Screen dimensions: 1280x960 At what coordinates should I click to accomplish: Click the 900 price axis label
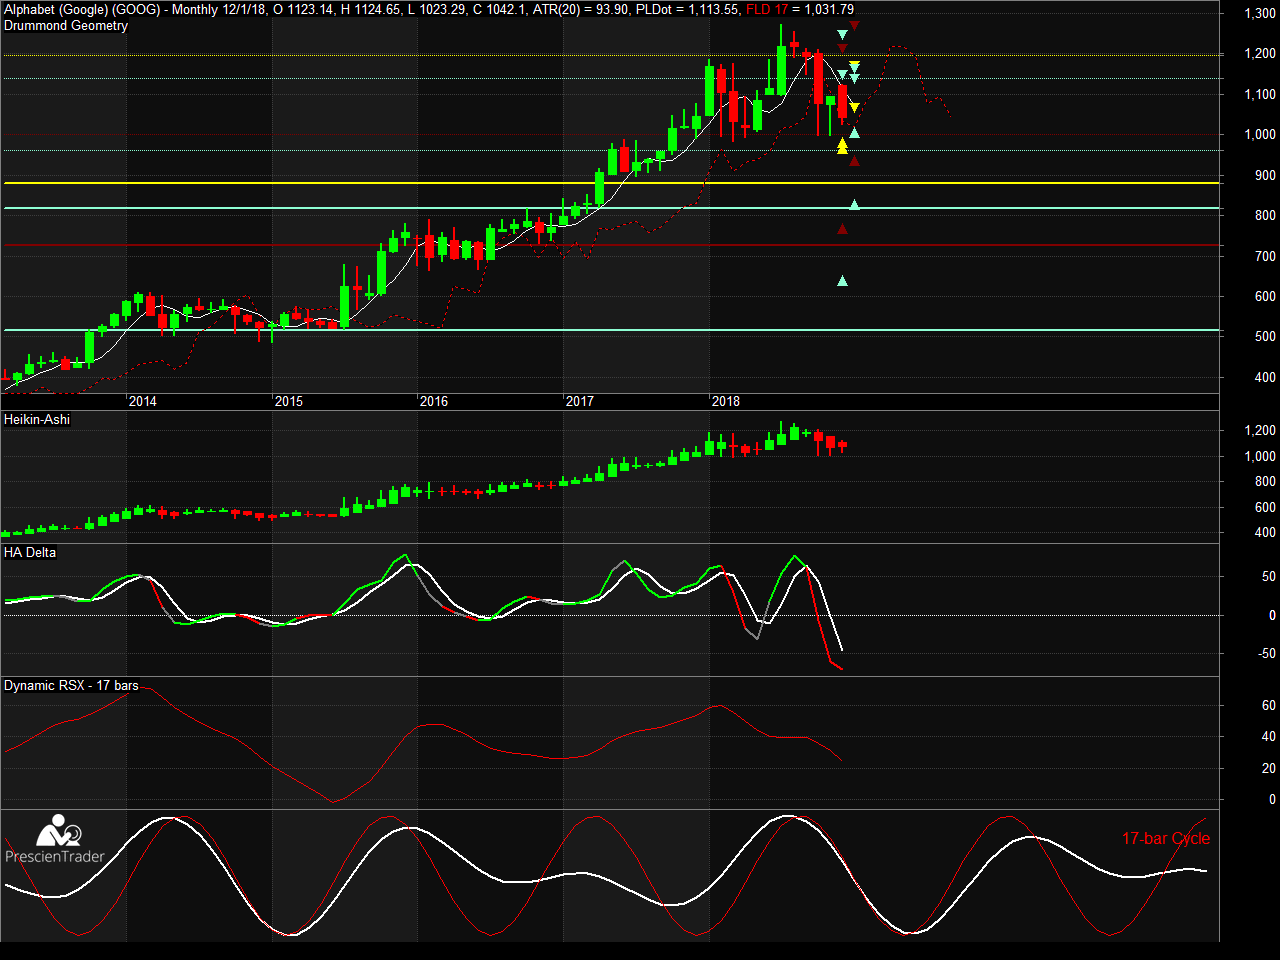(1265, 176)
